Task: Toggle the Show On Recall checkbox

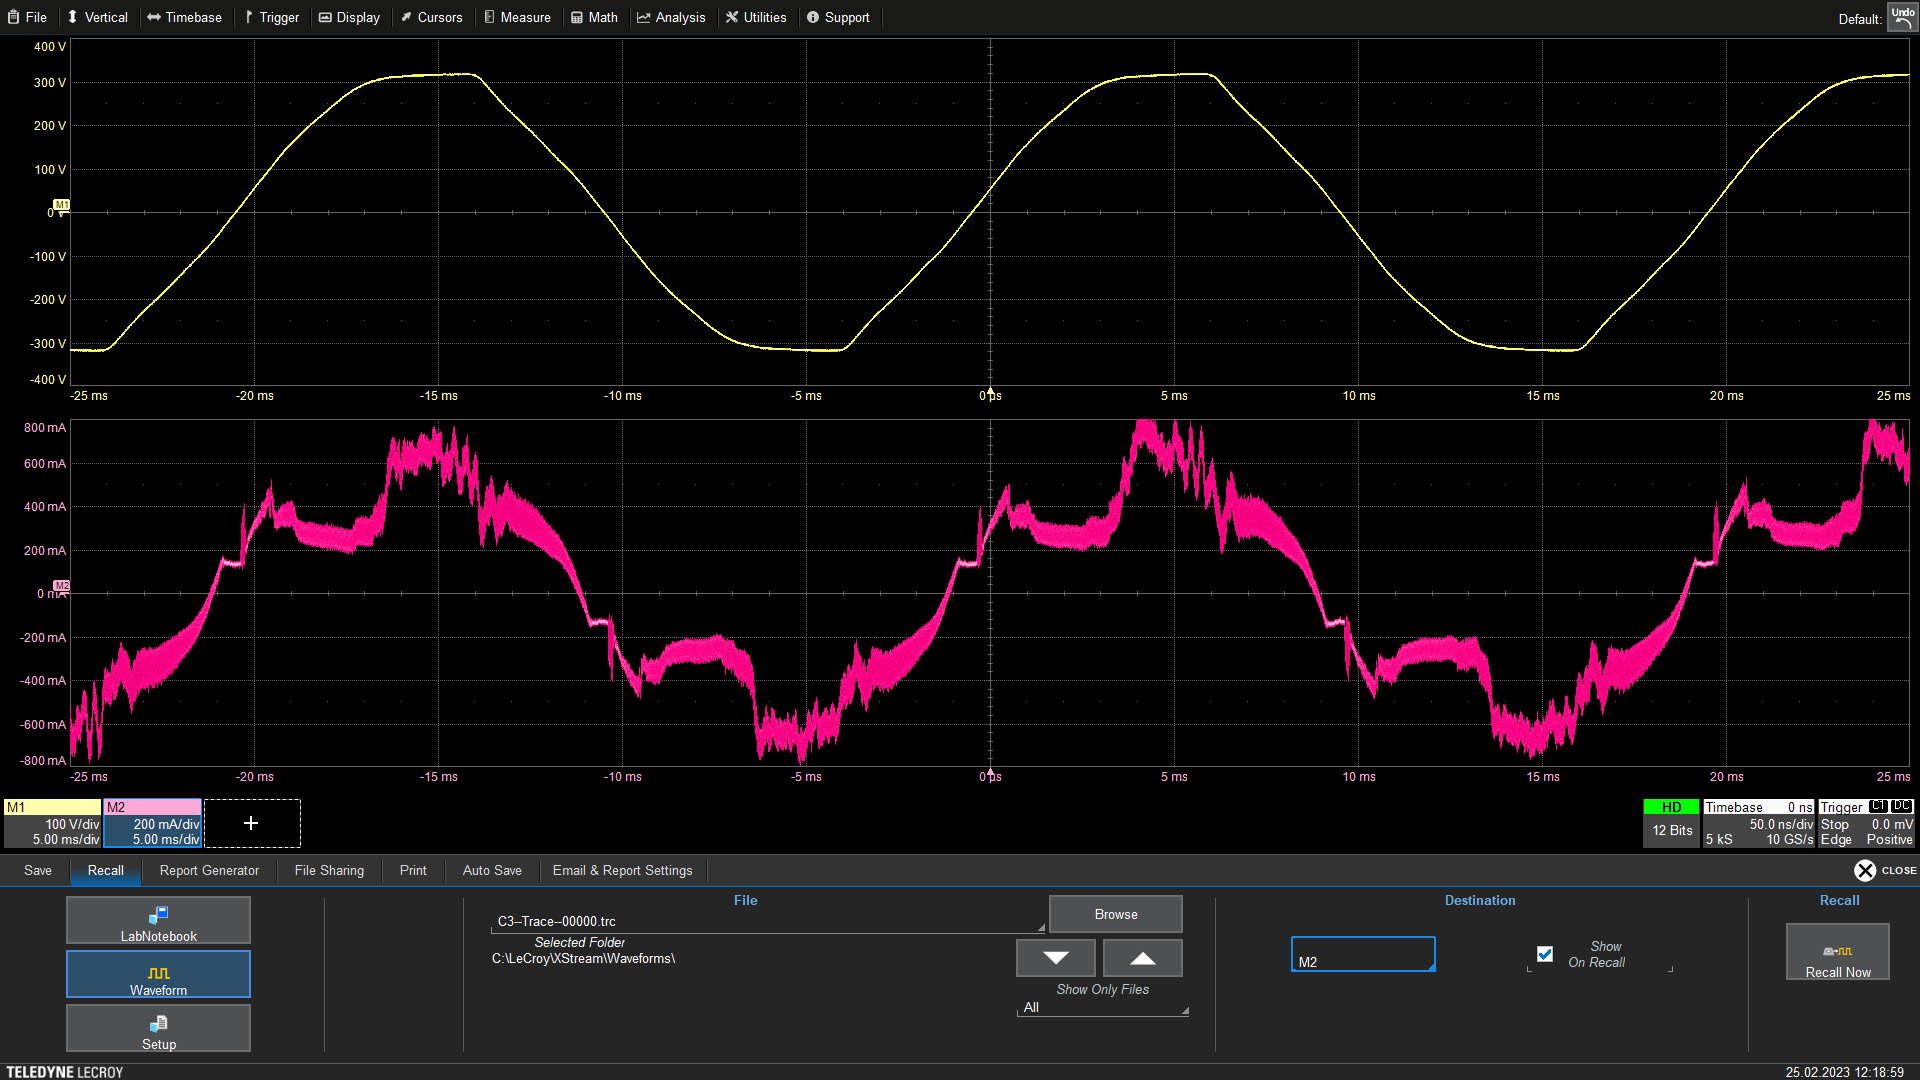Action: [1545, 954]
